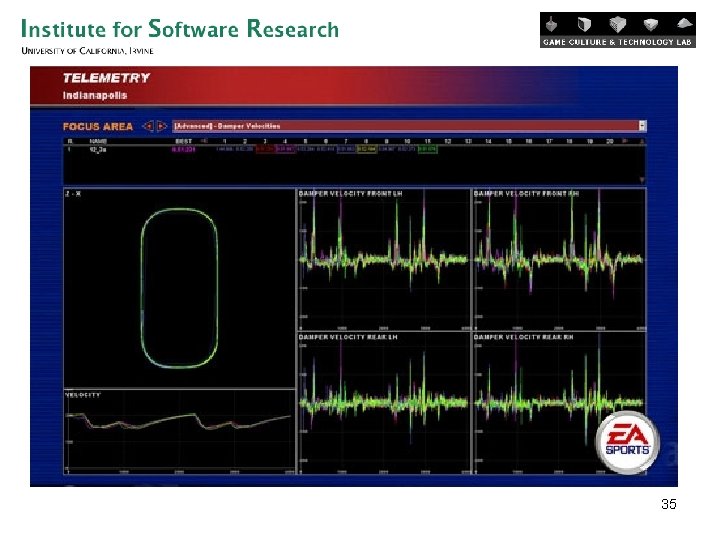Click the Z - X track map panel
This screenshot has width=720, height=540.
180,288
